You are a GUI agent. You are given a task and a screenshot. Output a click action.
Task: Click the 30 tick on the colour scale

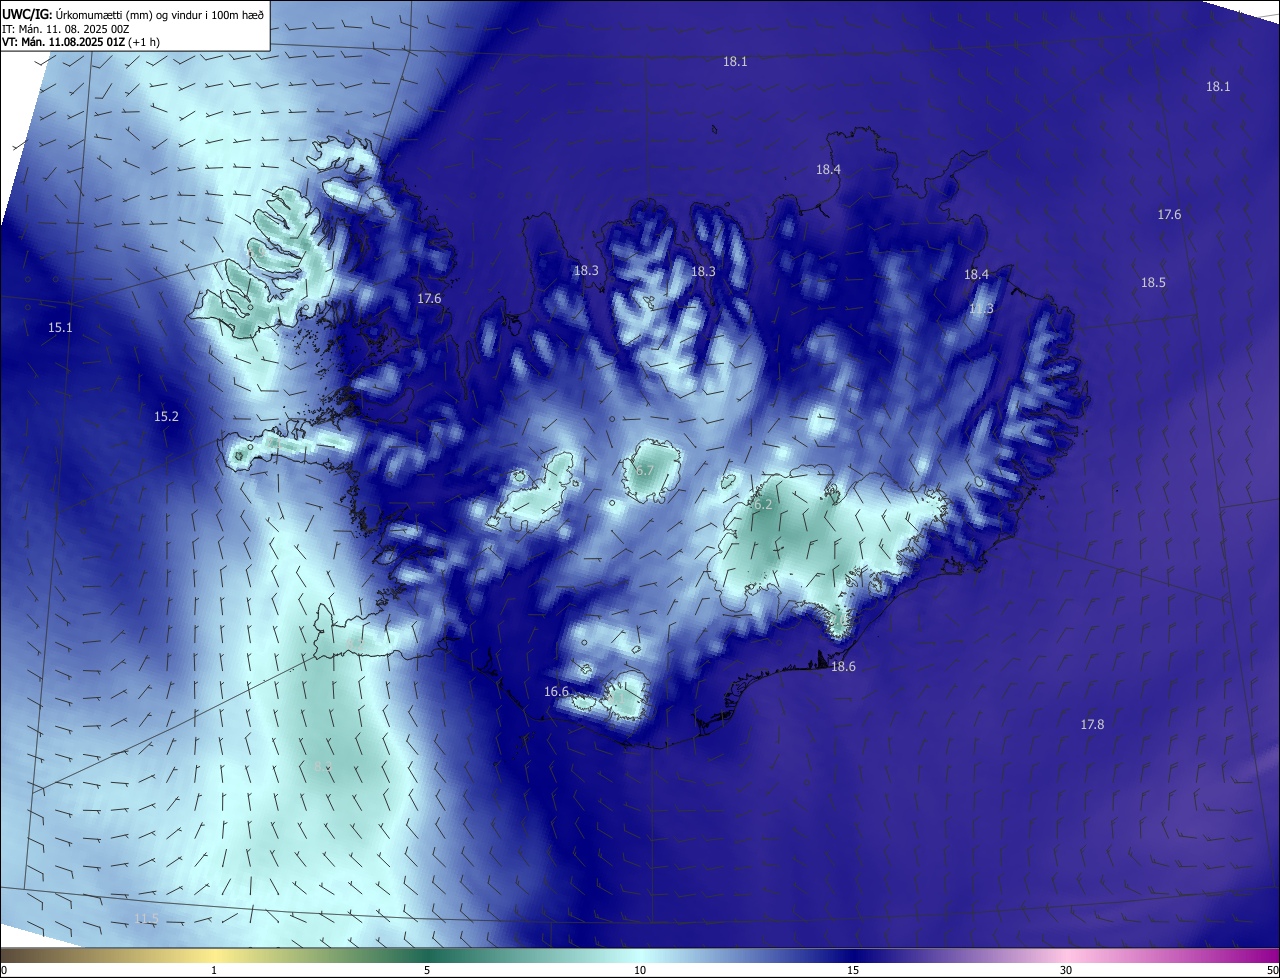1066,970
